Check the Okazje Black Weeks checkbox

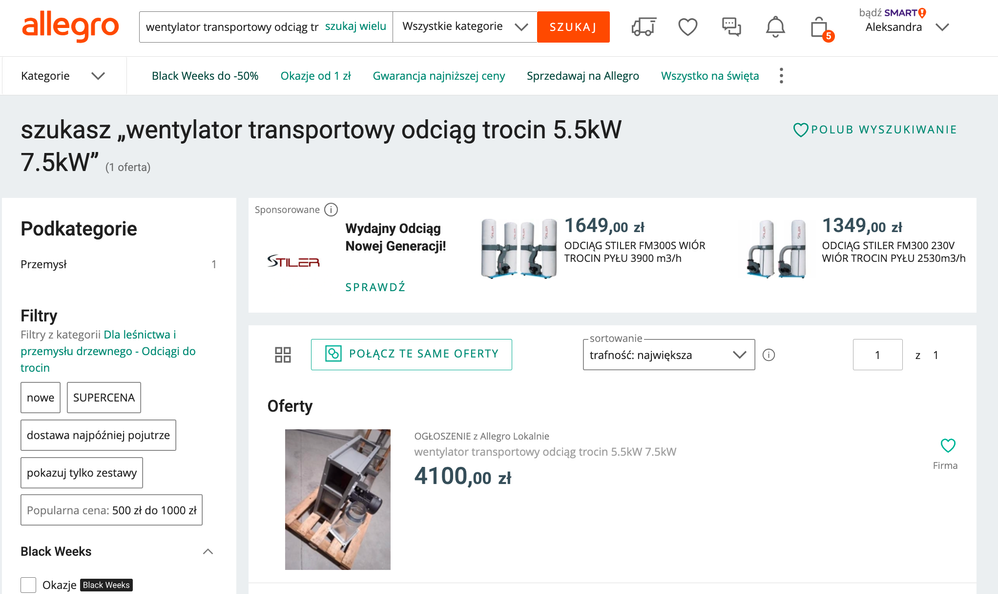(x=29, y=585)
